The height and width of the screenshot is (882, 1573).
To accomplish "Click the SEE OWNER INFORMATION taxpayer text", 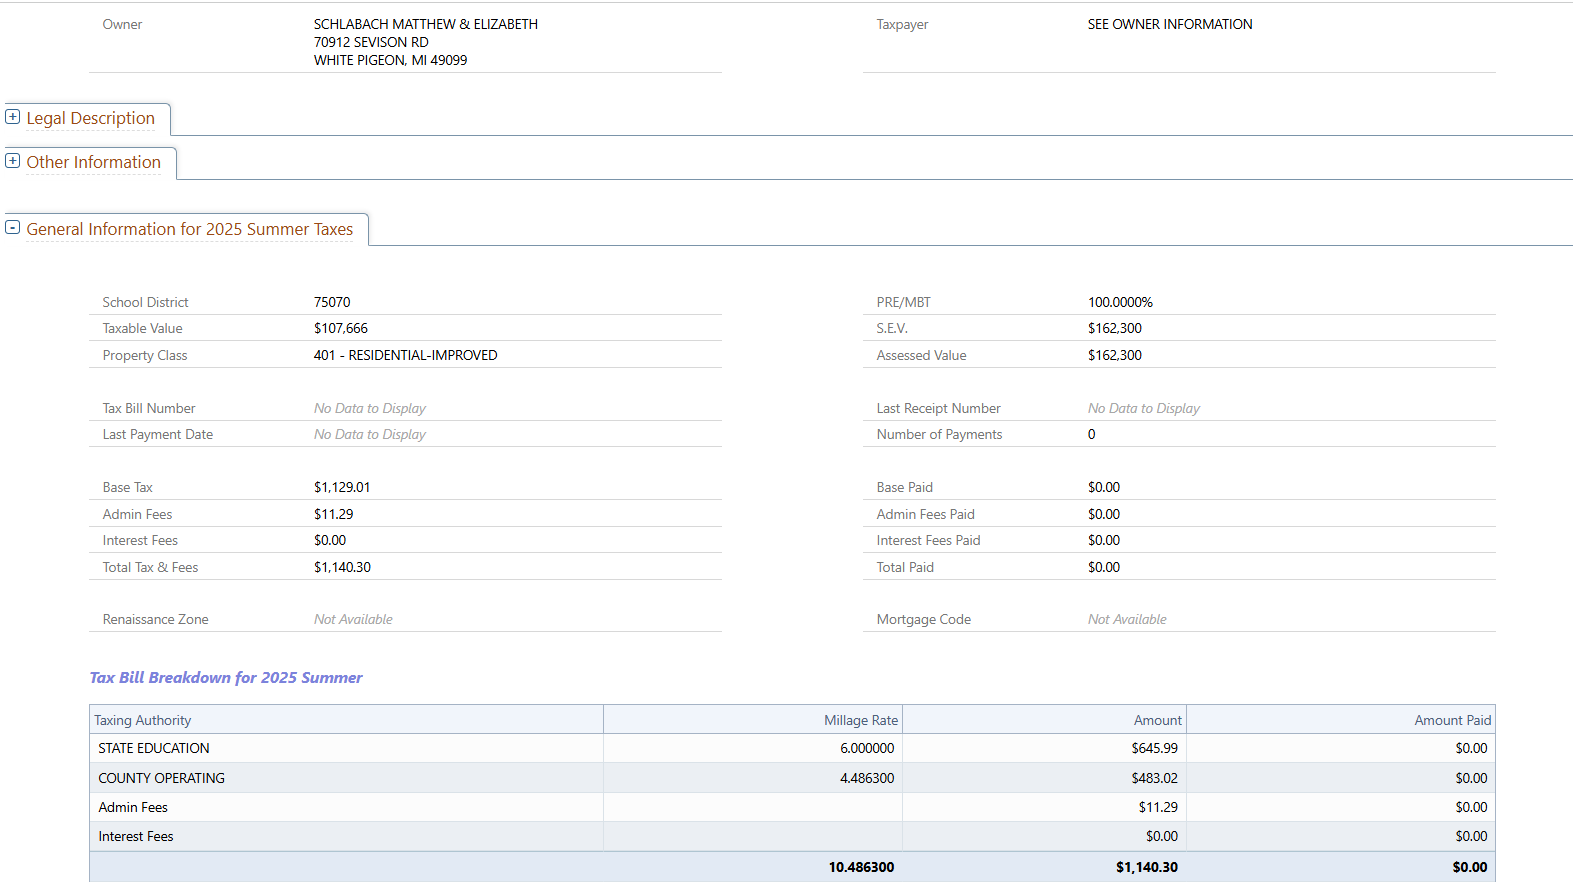I will pyautogui.click(x=1169, y=24).
